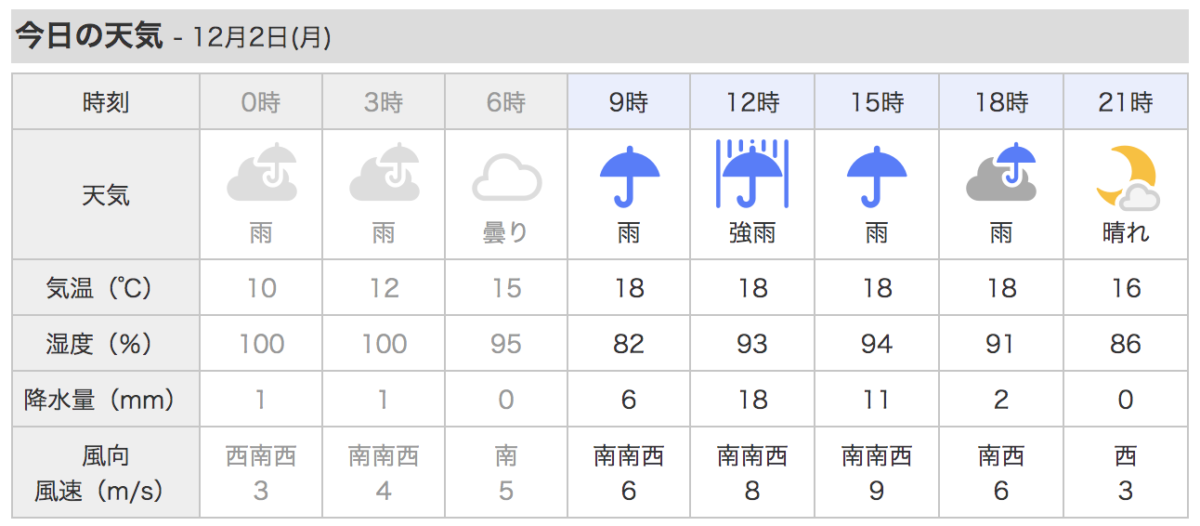Select the 気温（℃） row label
The height and width of the screenshot is (526, 1200).
click(106, 288)
